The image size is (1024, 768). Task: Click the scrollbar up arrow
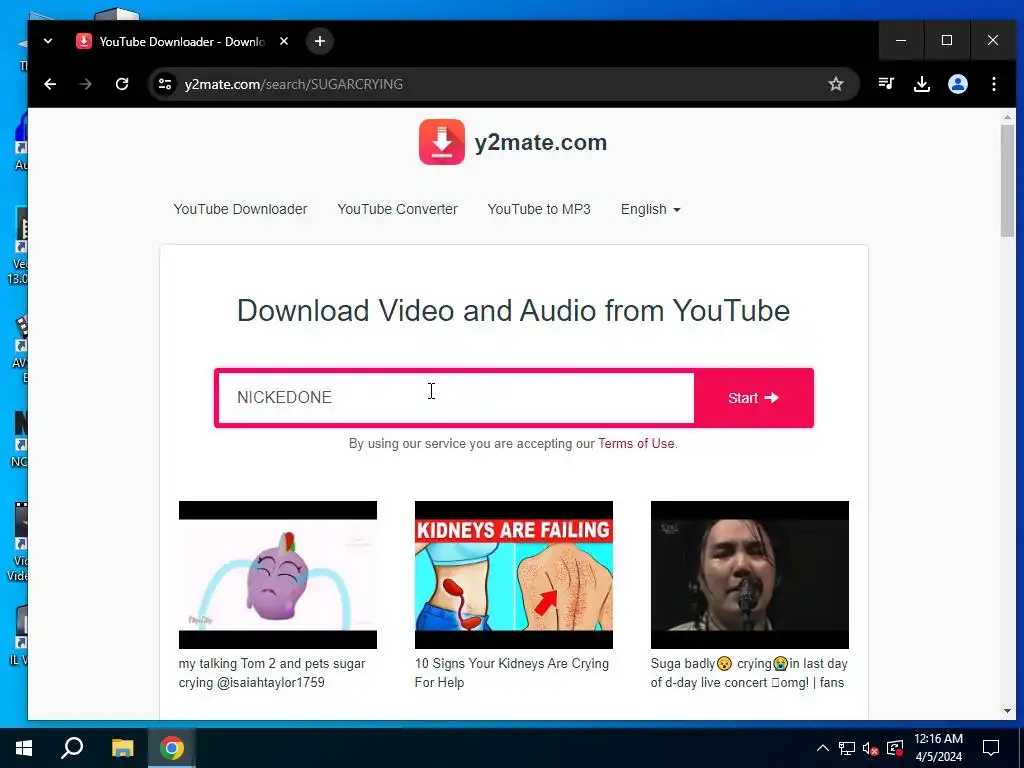pos(1007,117)
